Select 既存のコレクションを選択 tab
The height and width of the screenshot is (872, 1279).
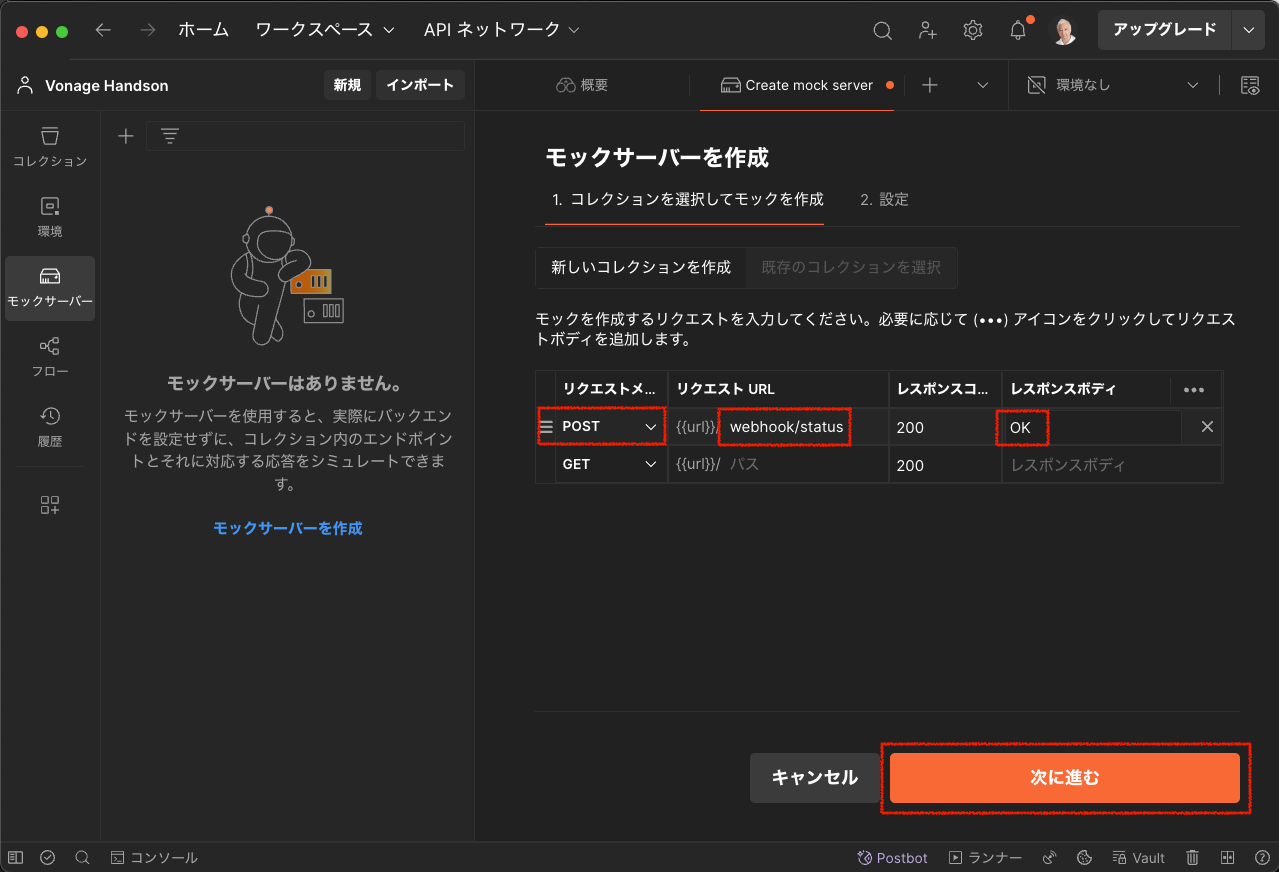coord(851,267)
